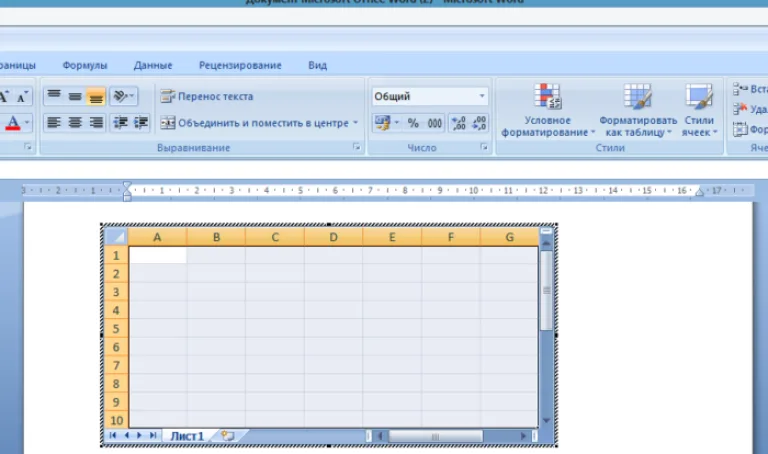Increase the decimal places
Screen dimensions: 768x454
point(458,123)
